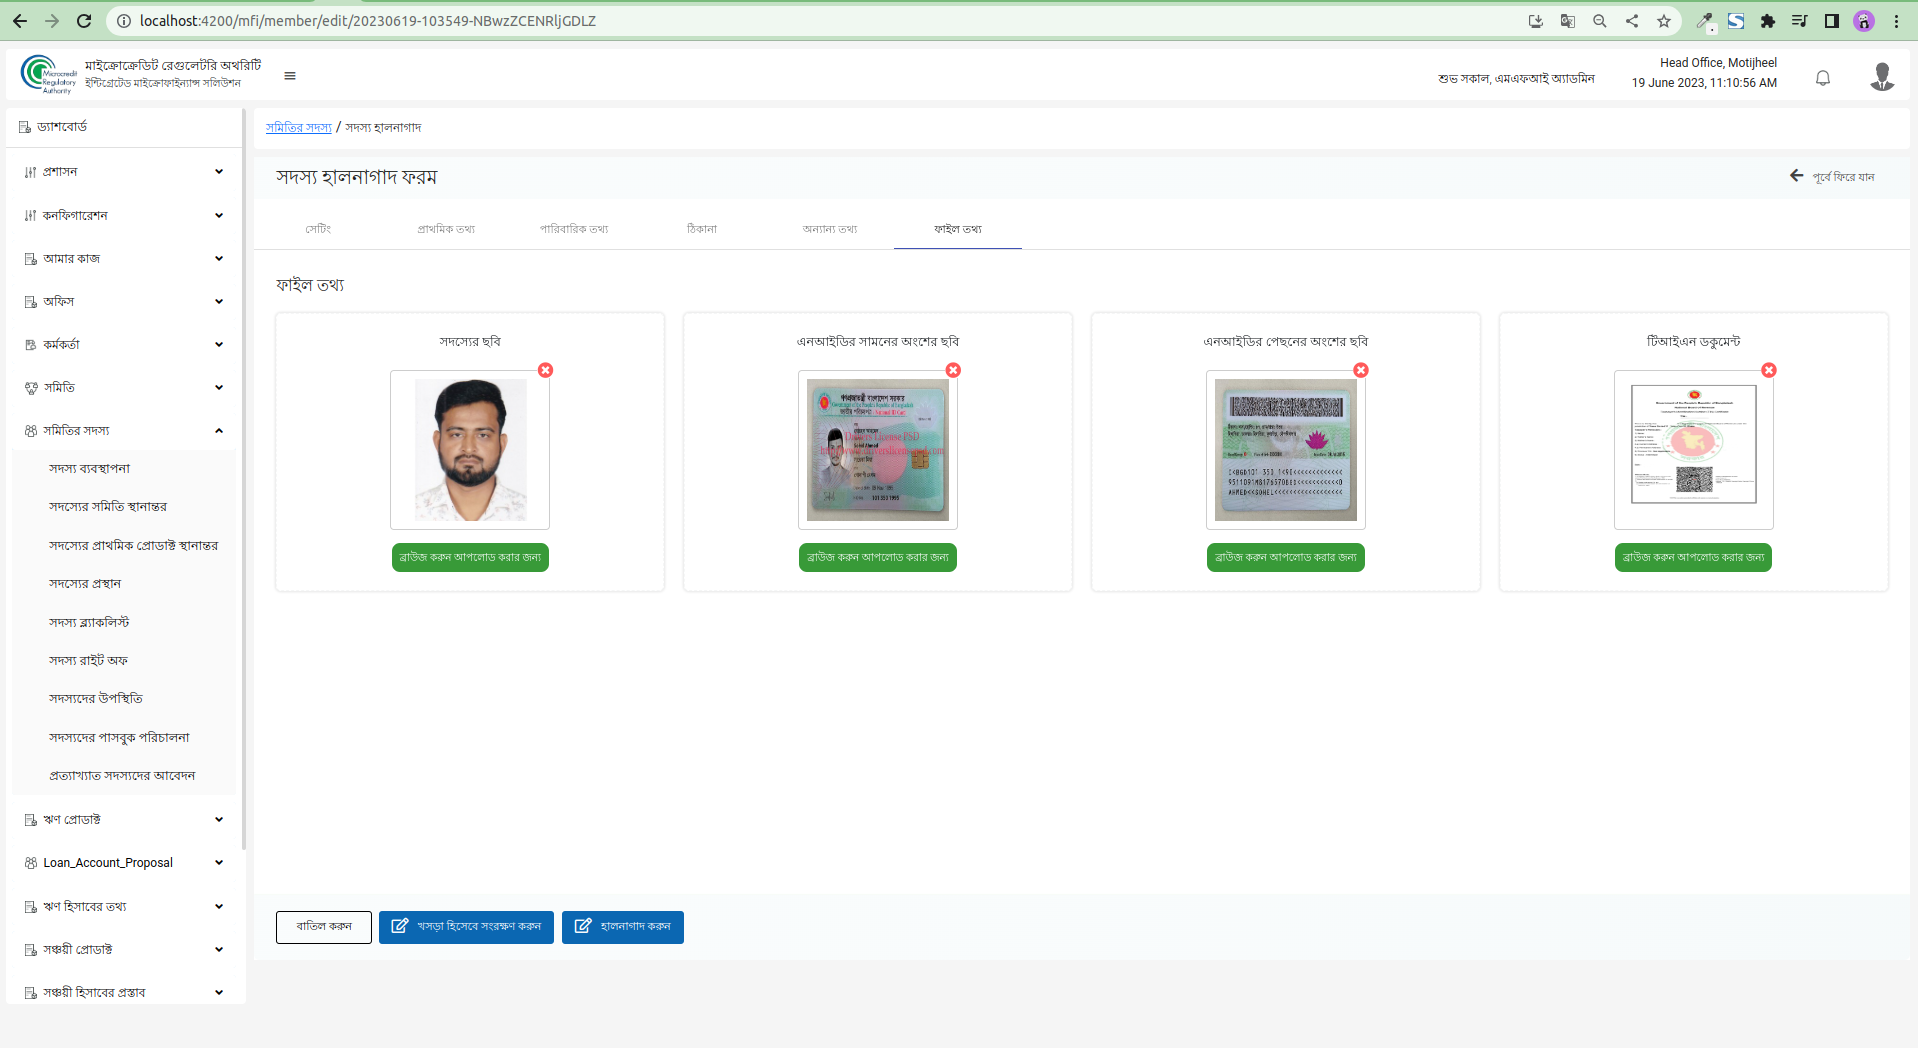This screenshot has width=1918, height=1048.
Task: Click the TIN document thumbnail
Action: (1694, 450)
